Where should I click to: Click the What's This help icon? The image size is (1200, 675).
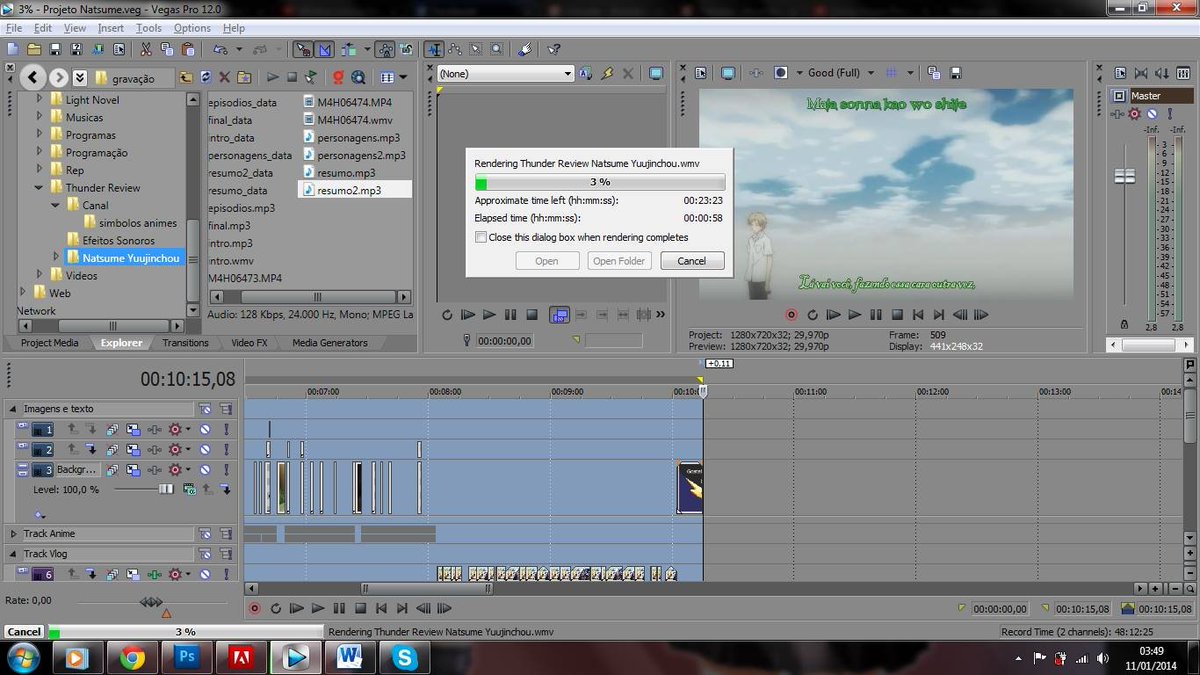click(552, 48)
